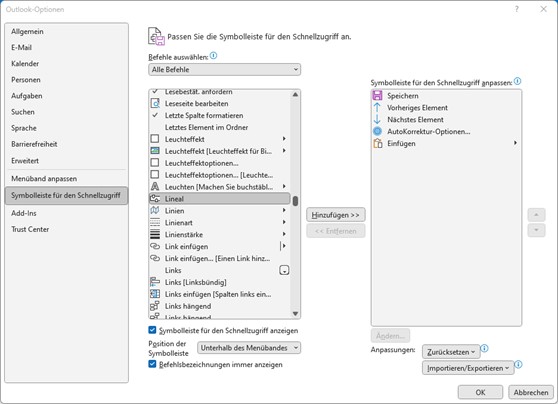Click the Links einfügen column icon
The width and height of the screenshot is (558, 404).
click(x=155, y=294)
